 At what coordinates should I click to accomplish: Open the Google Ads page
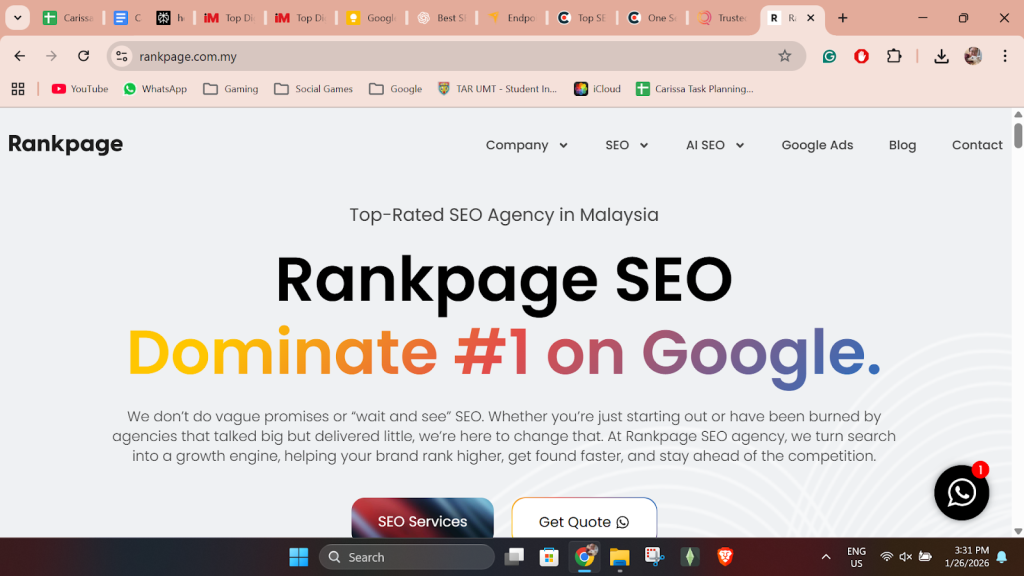817,145
